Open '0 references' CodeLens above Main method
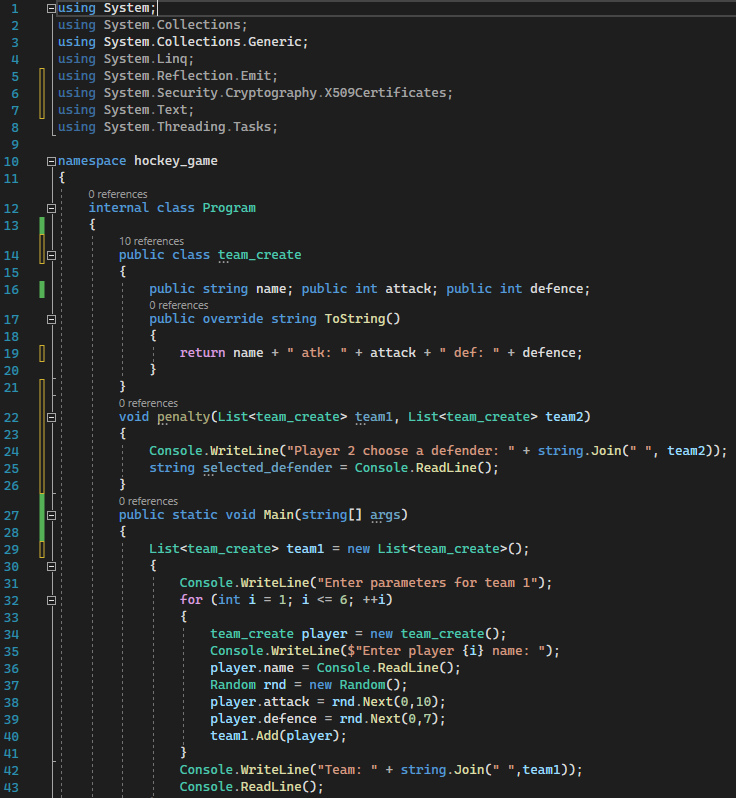The width and height of the screenshot is (736, 798). coord(148,501)
